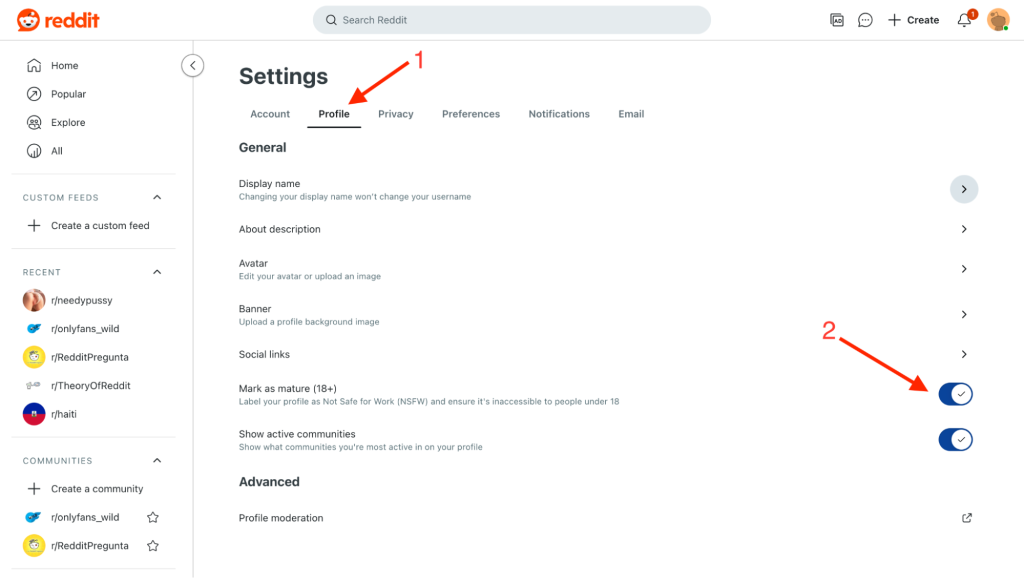Screen dimensions: 1024x578
Task: Click the advertise icon in top bar
Action: [837, 20]
